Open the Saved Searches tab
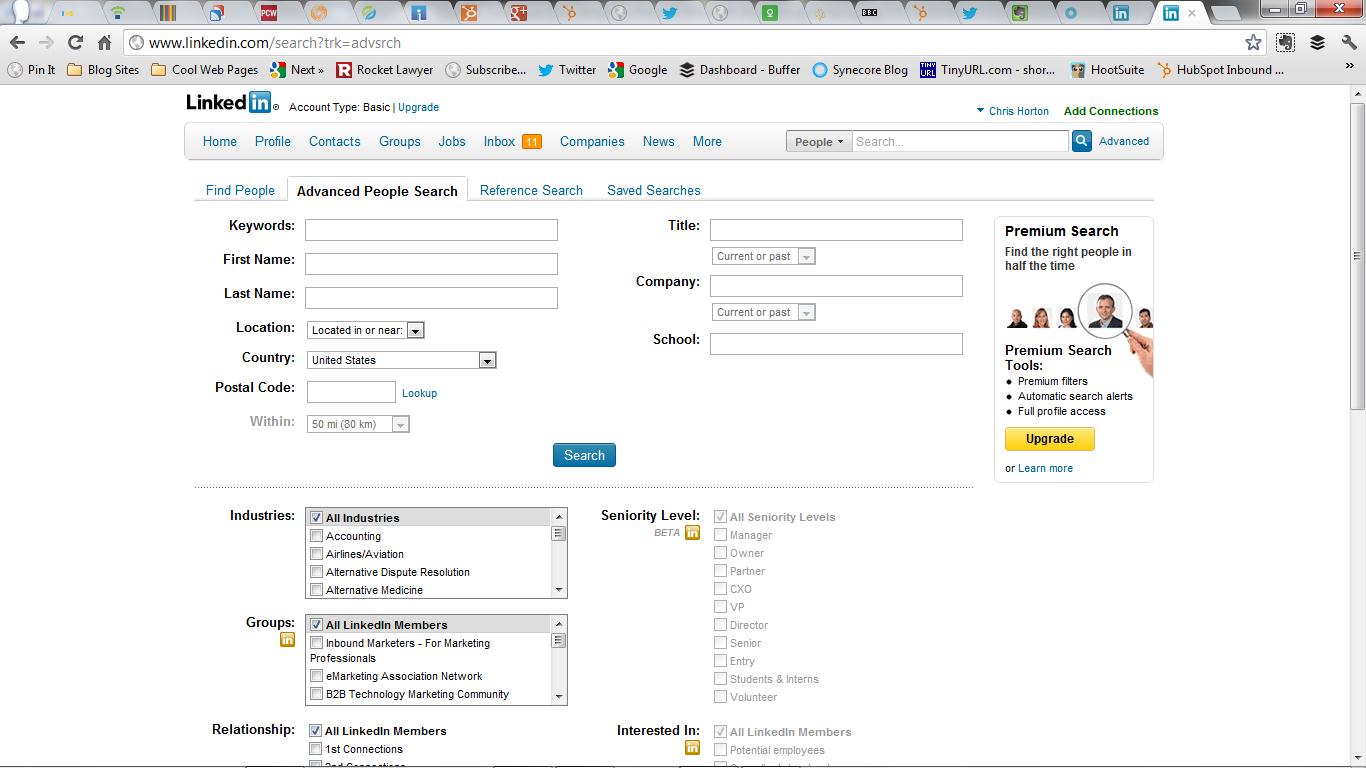This screenshot has height=768, width=1366. click(654, 190)
